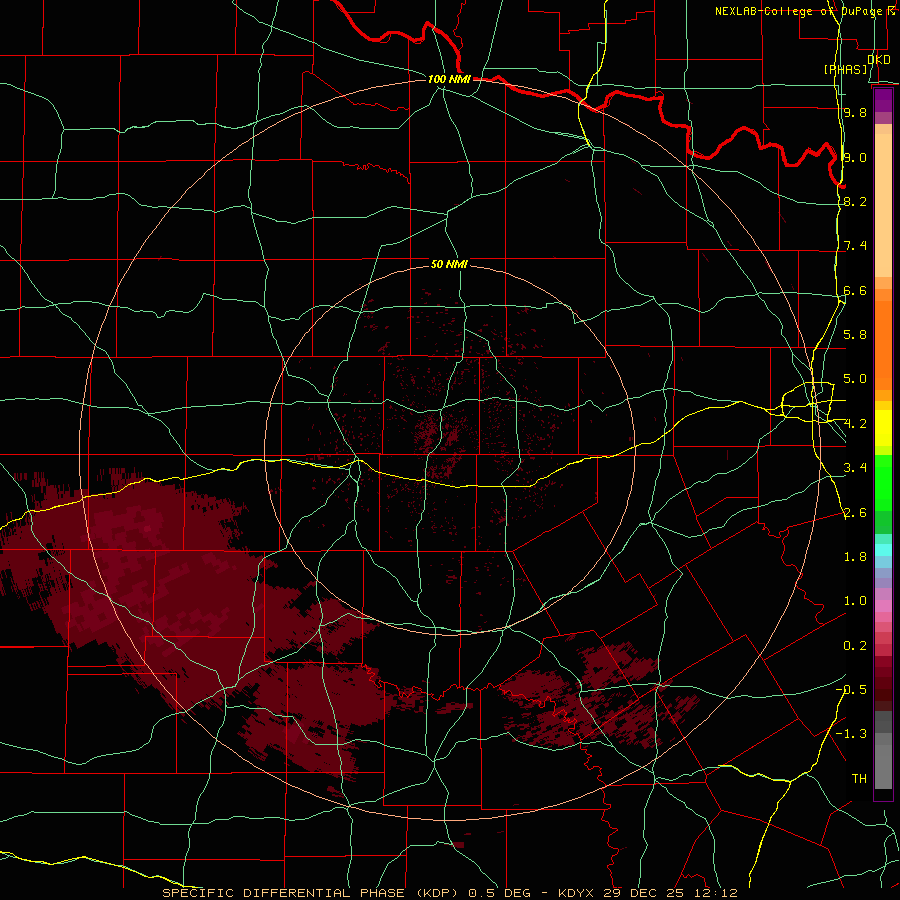This screenshot has height=900, width=900.
Task: Click the -1.3 value on color scale
Action: pos(851,734)
